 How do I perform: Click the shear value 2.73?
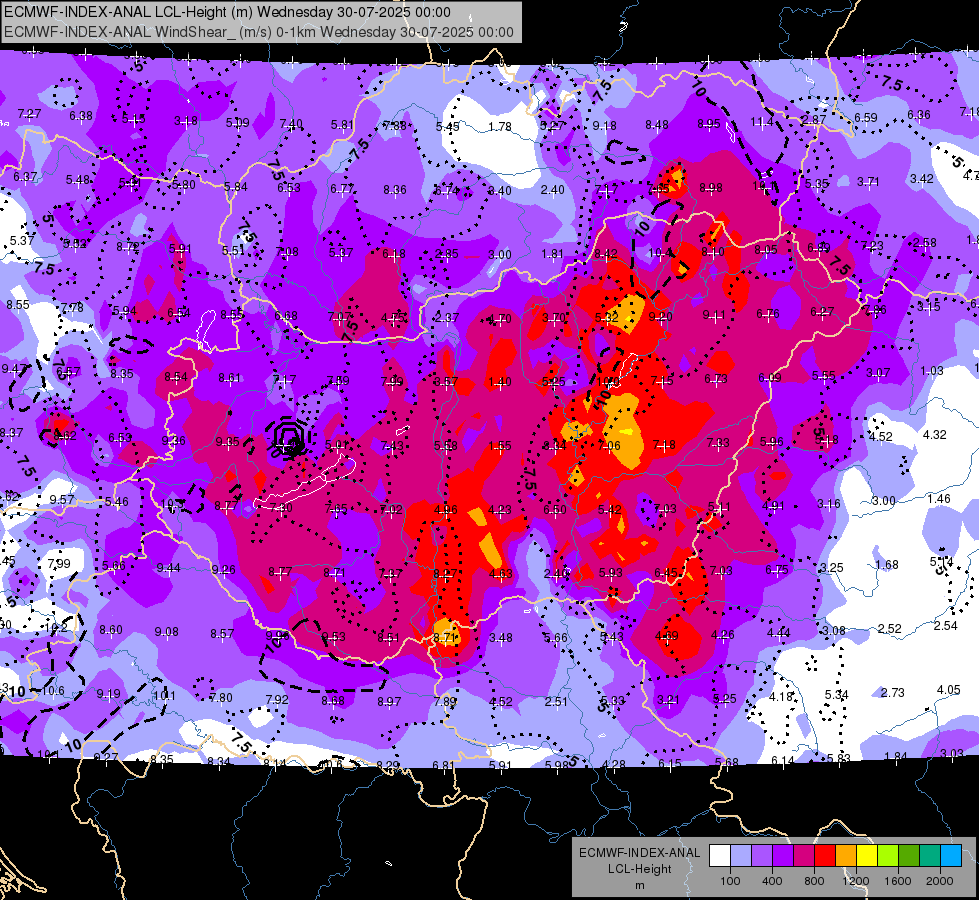(x=893, y=693)
